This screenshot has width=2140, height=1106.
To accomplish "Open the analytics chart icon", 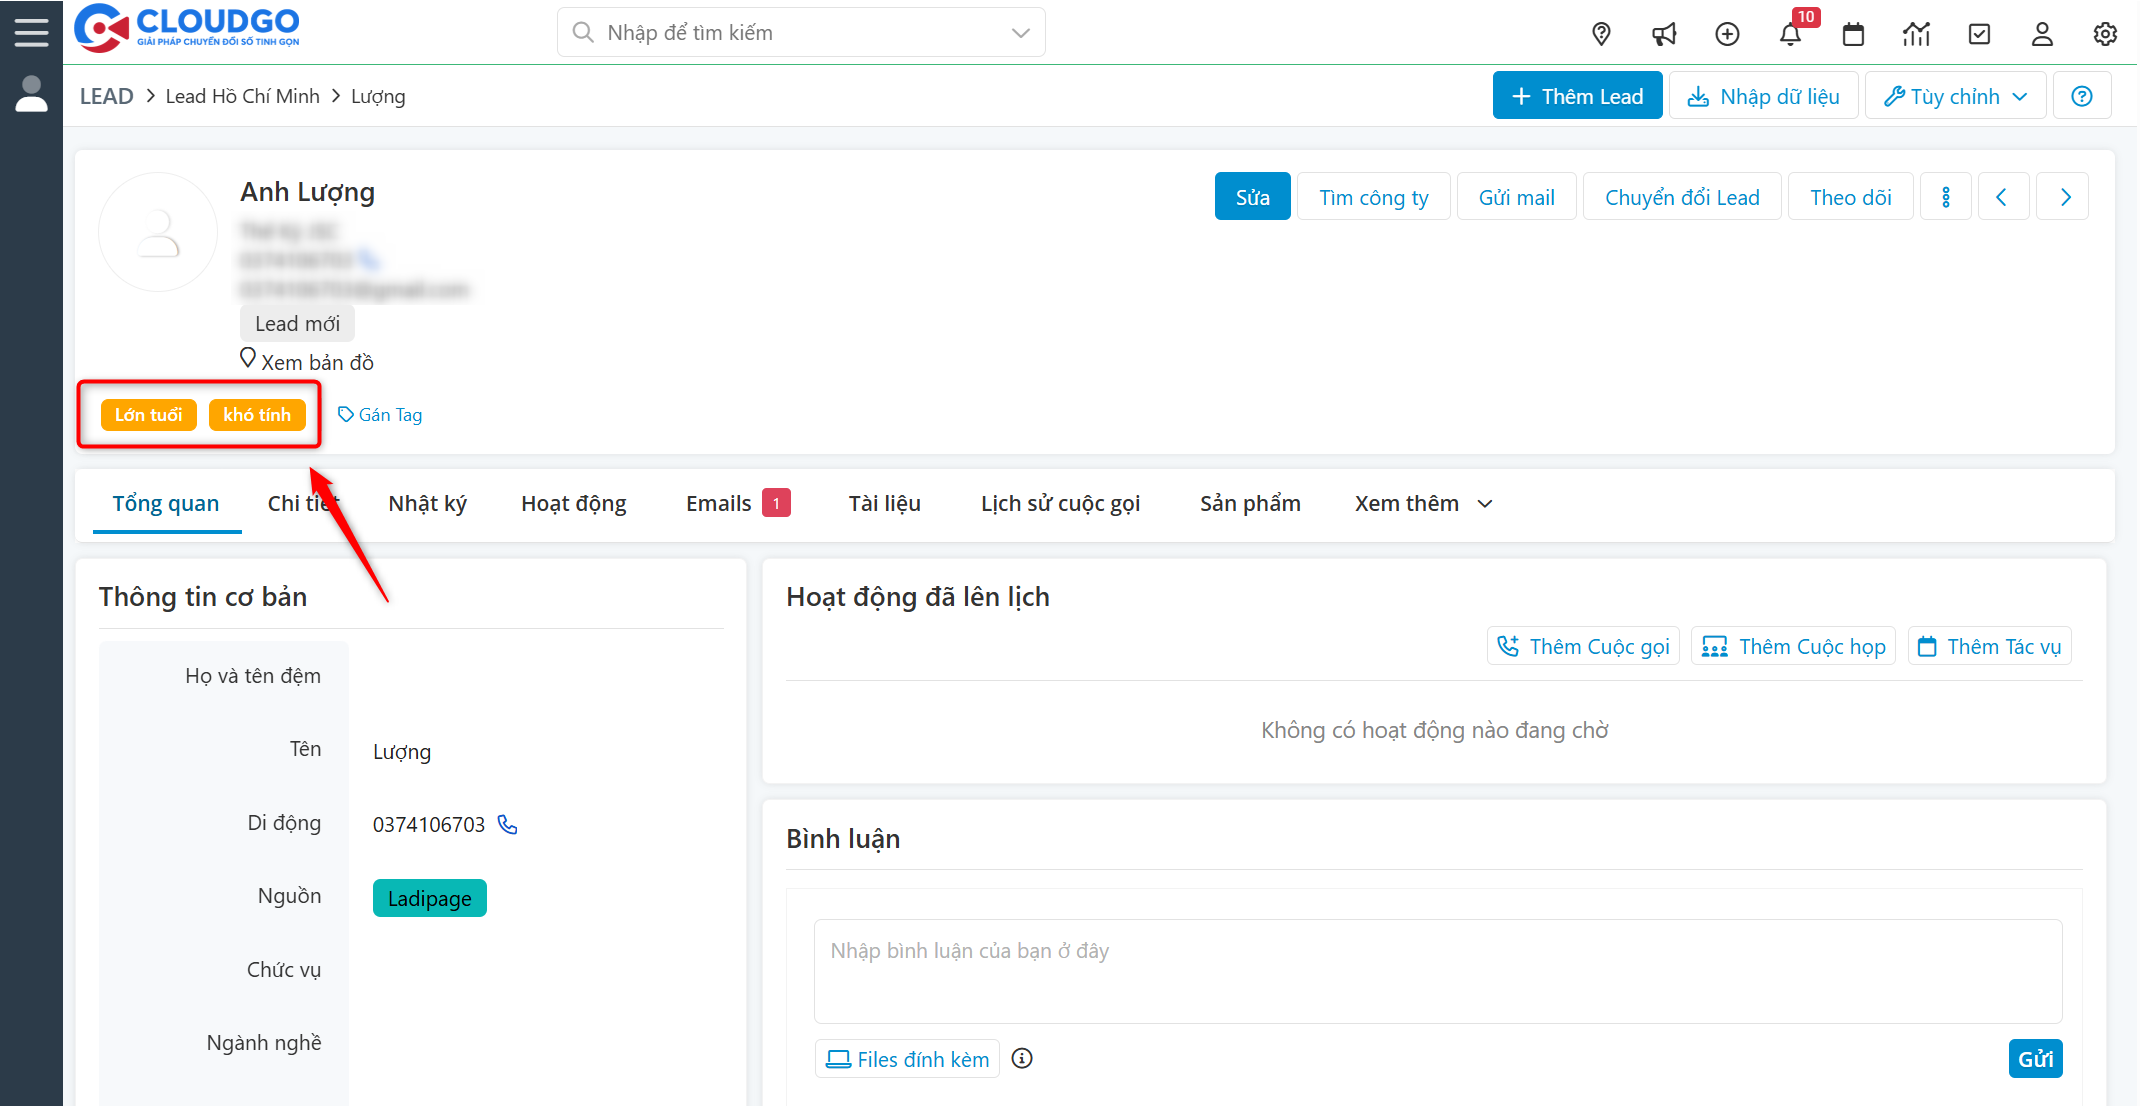I will coord(1916,34).
